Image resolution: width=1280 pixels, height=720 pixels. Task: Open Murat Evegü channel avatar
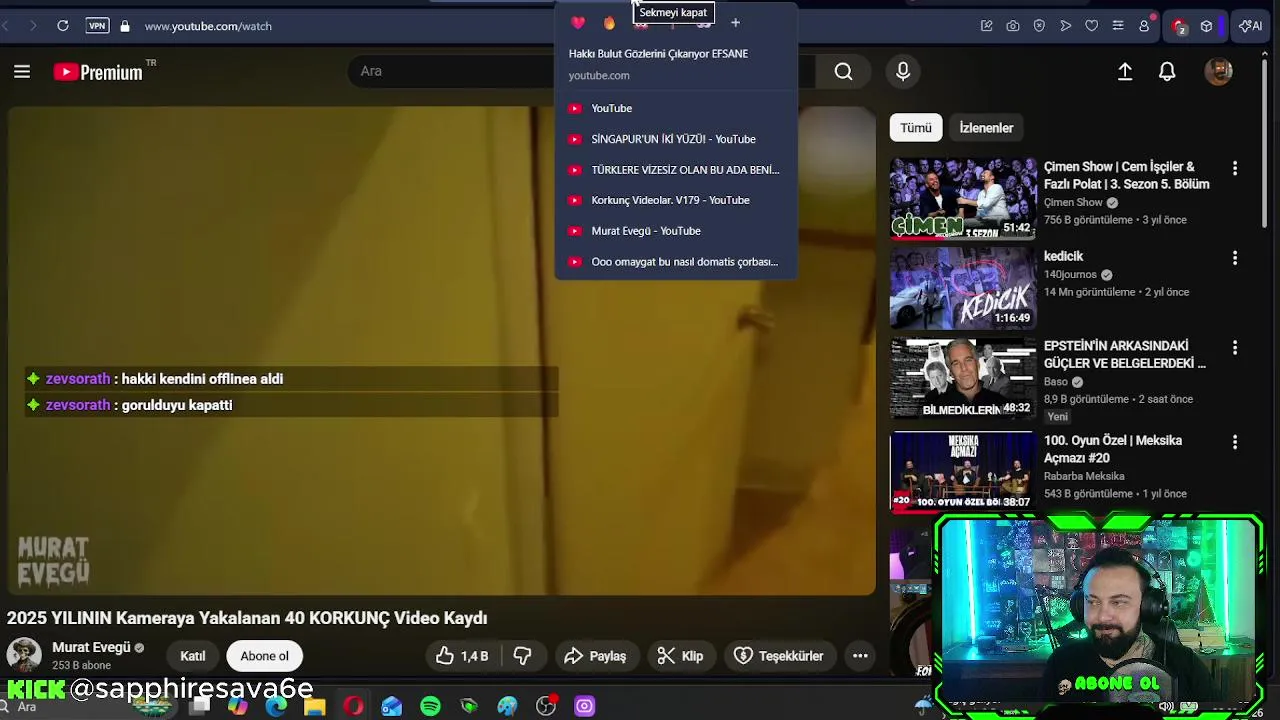click(x=24, y=656)
